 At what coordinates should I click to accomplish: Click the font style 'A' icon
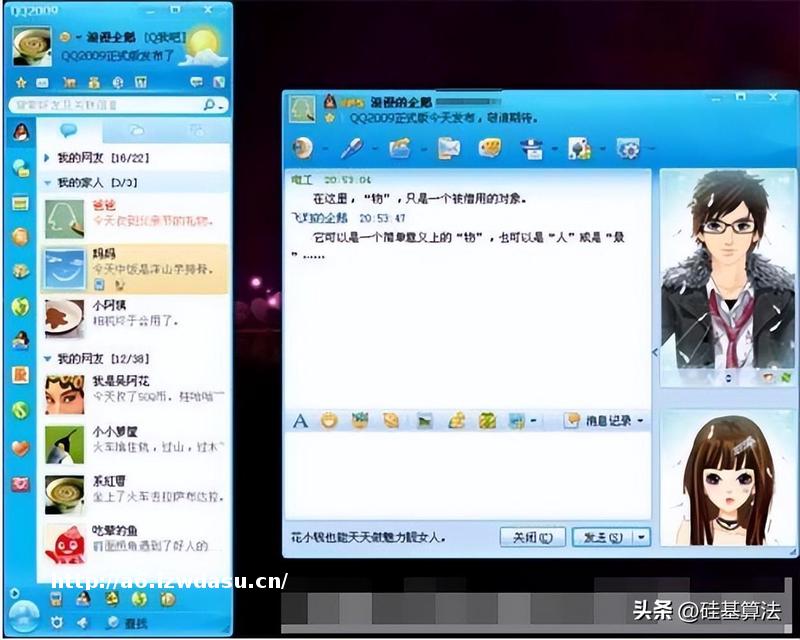coord(299,421)
